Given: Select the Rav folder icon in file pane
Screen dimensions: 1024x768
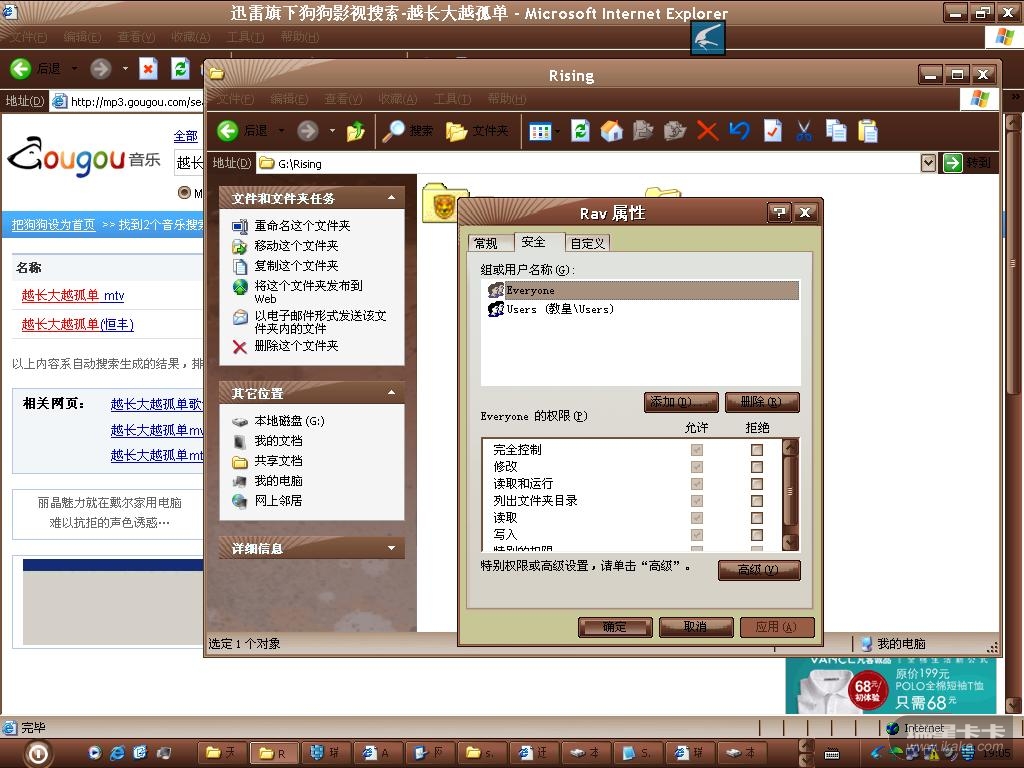Looking at the screenshot, I should point(443,204).
